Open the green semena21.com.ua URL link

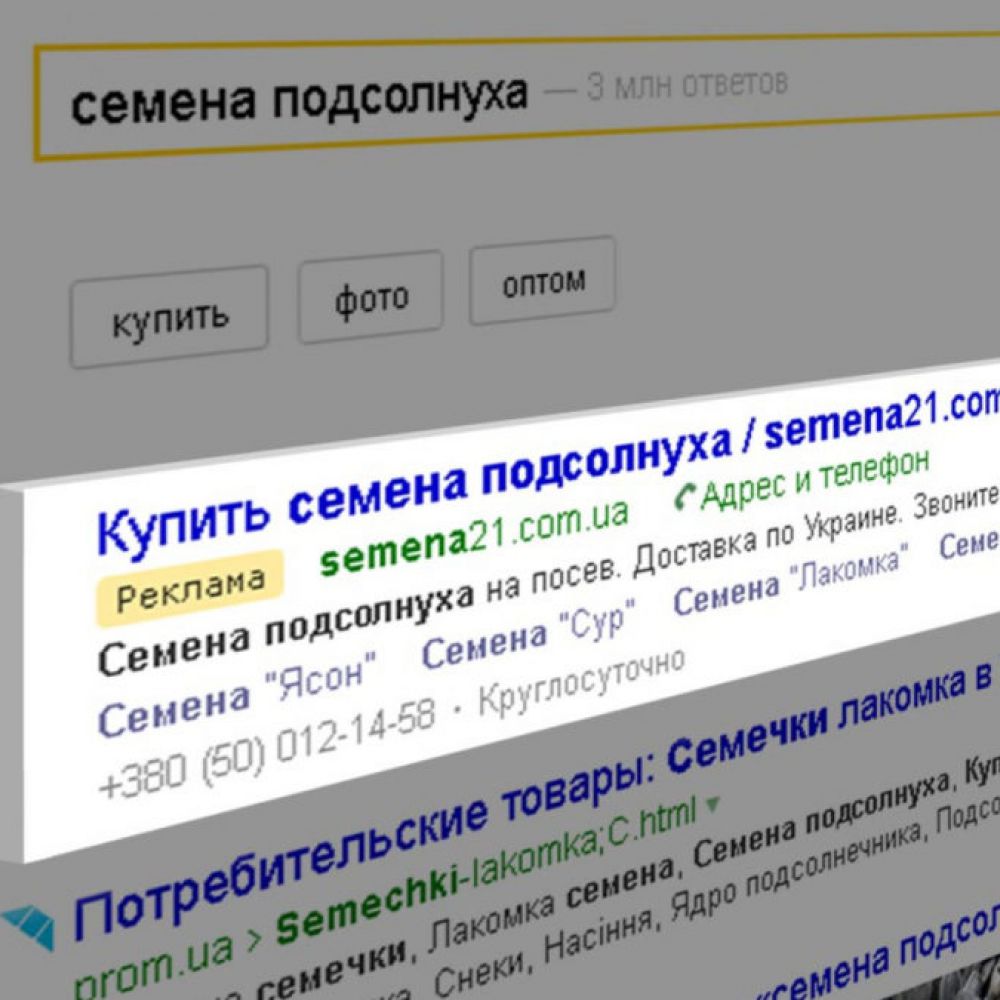(474, 538)
